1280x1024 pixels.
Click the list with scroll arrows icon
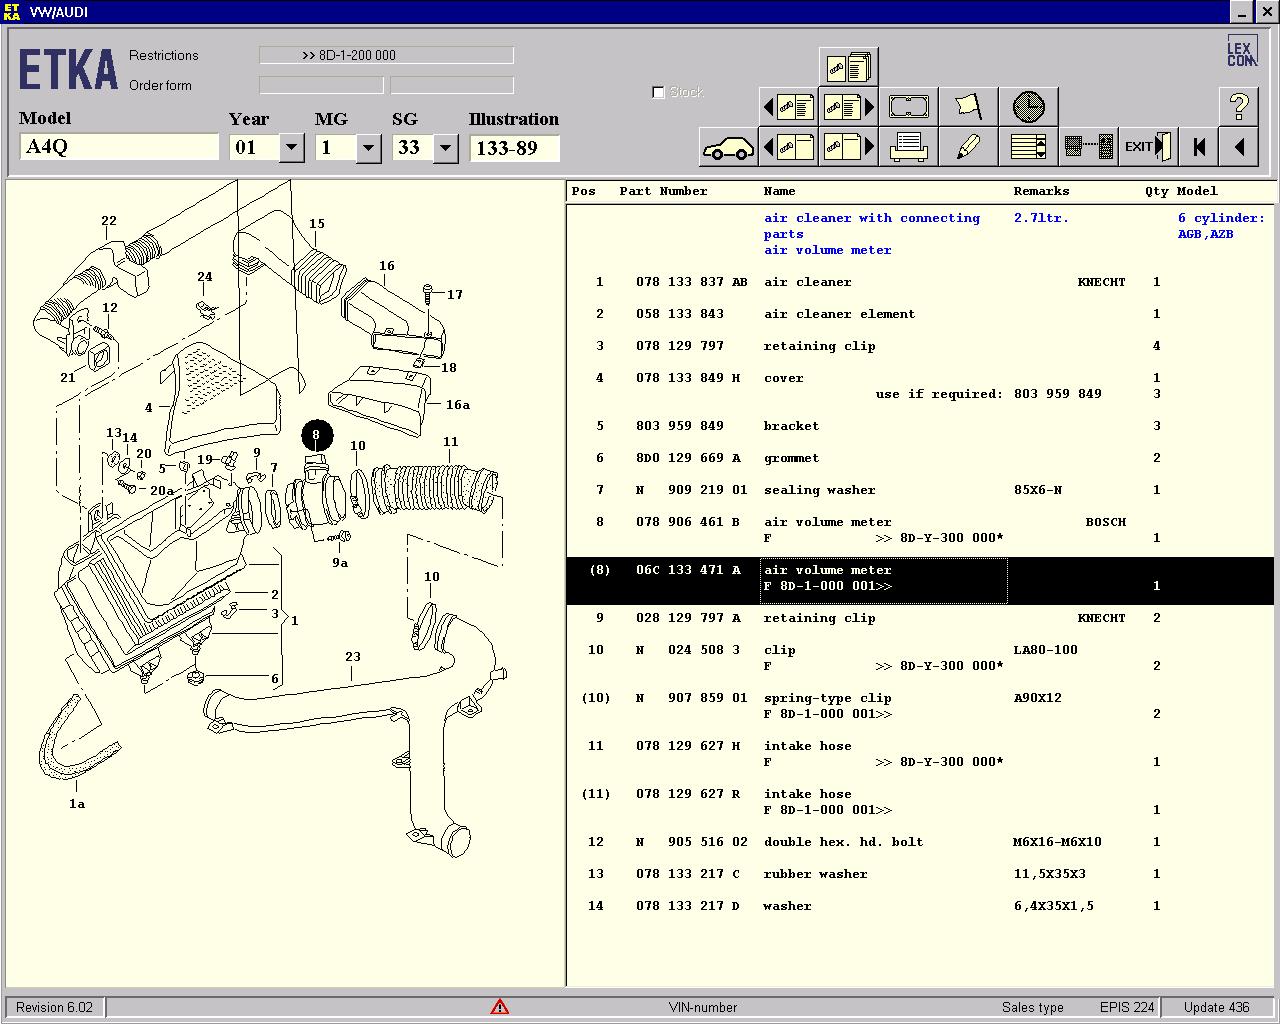[x=1029, y=147]
